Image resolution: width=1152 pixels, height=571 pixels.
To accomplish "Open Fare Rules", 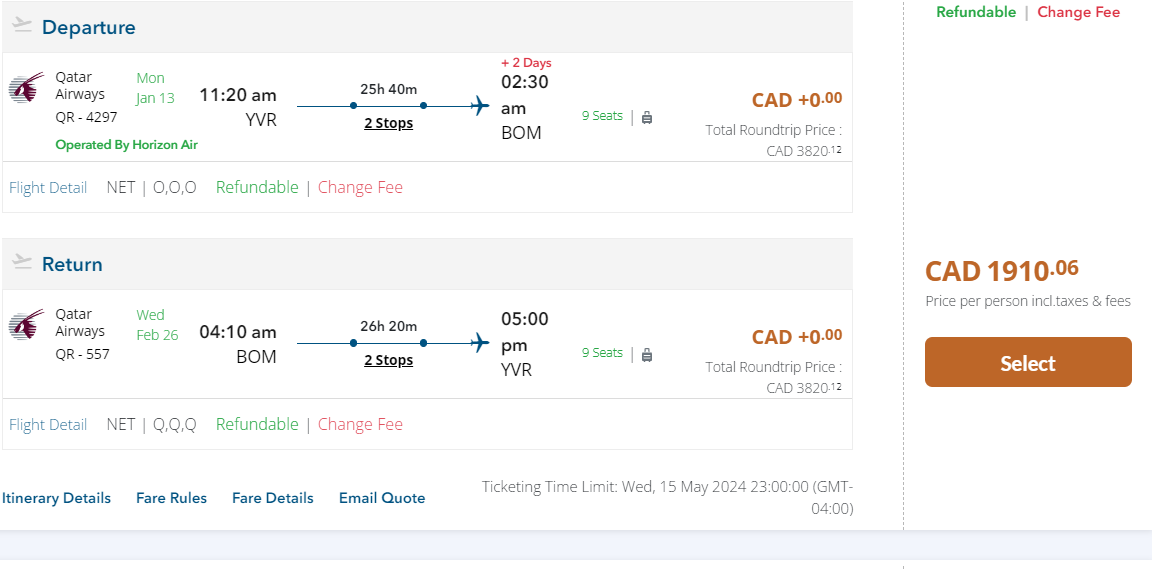I will [171, 498].
